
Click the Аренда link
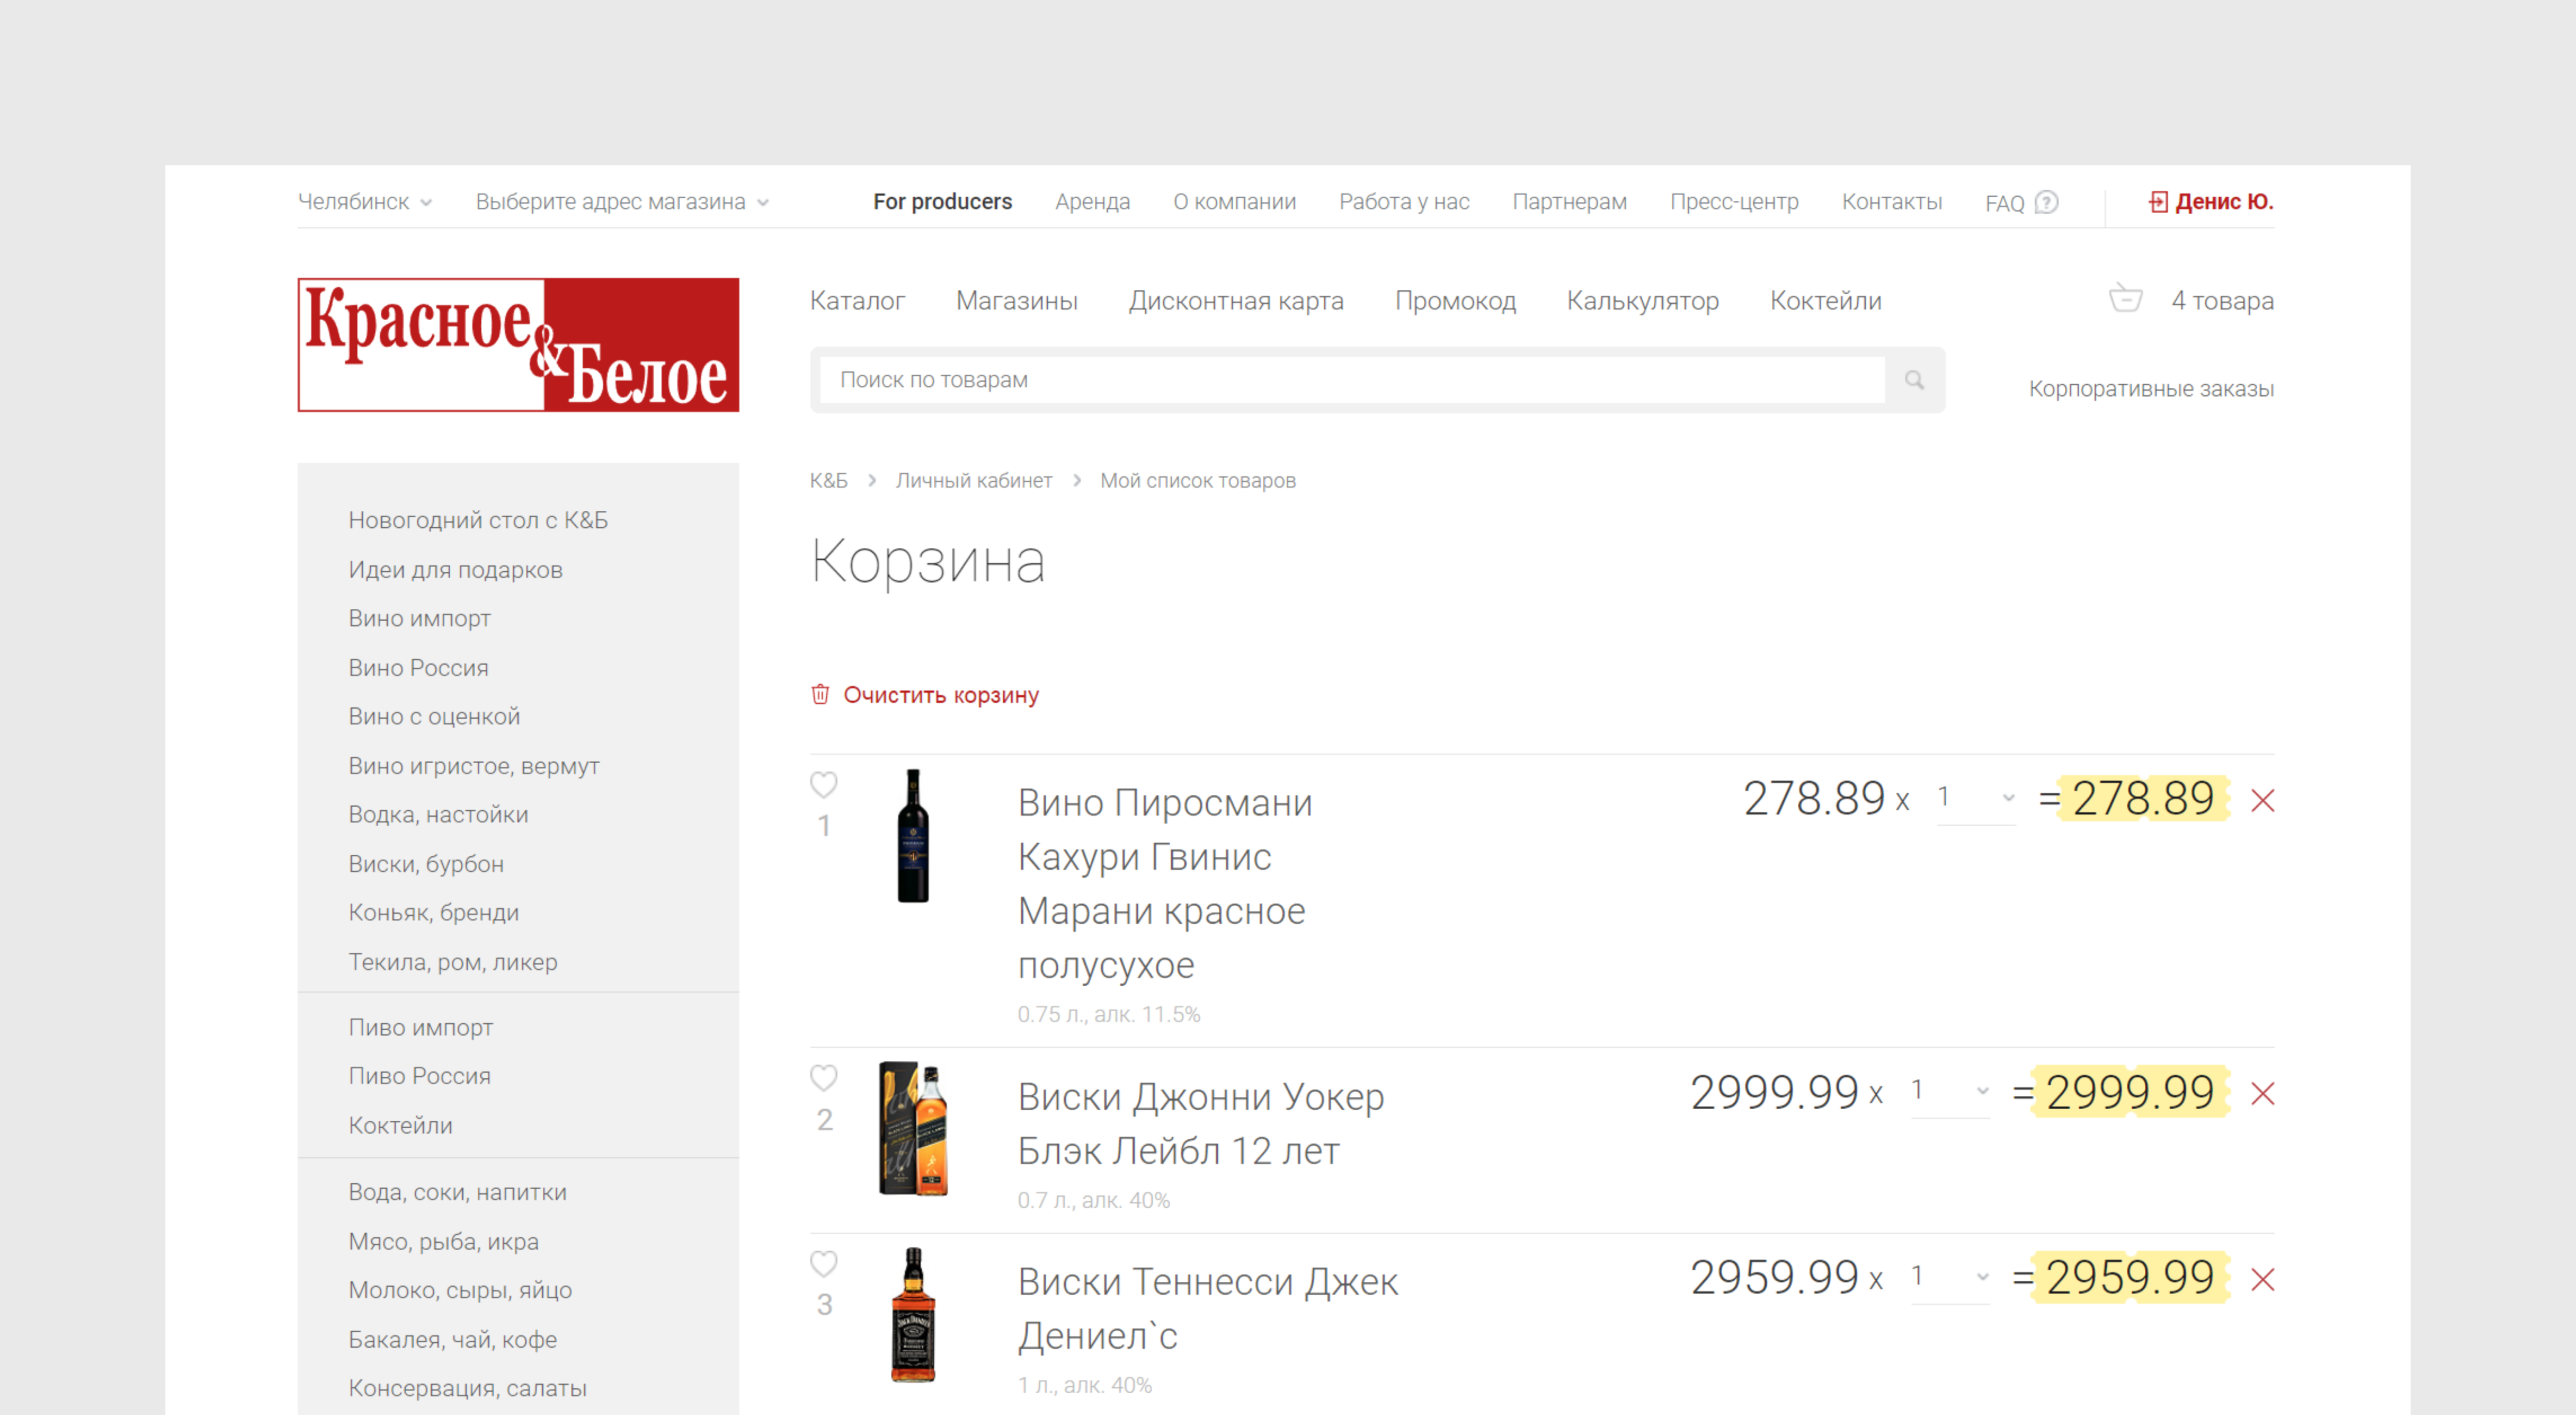pyautogui.click(x=1092, y=202)
